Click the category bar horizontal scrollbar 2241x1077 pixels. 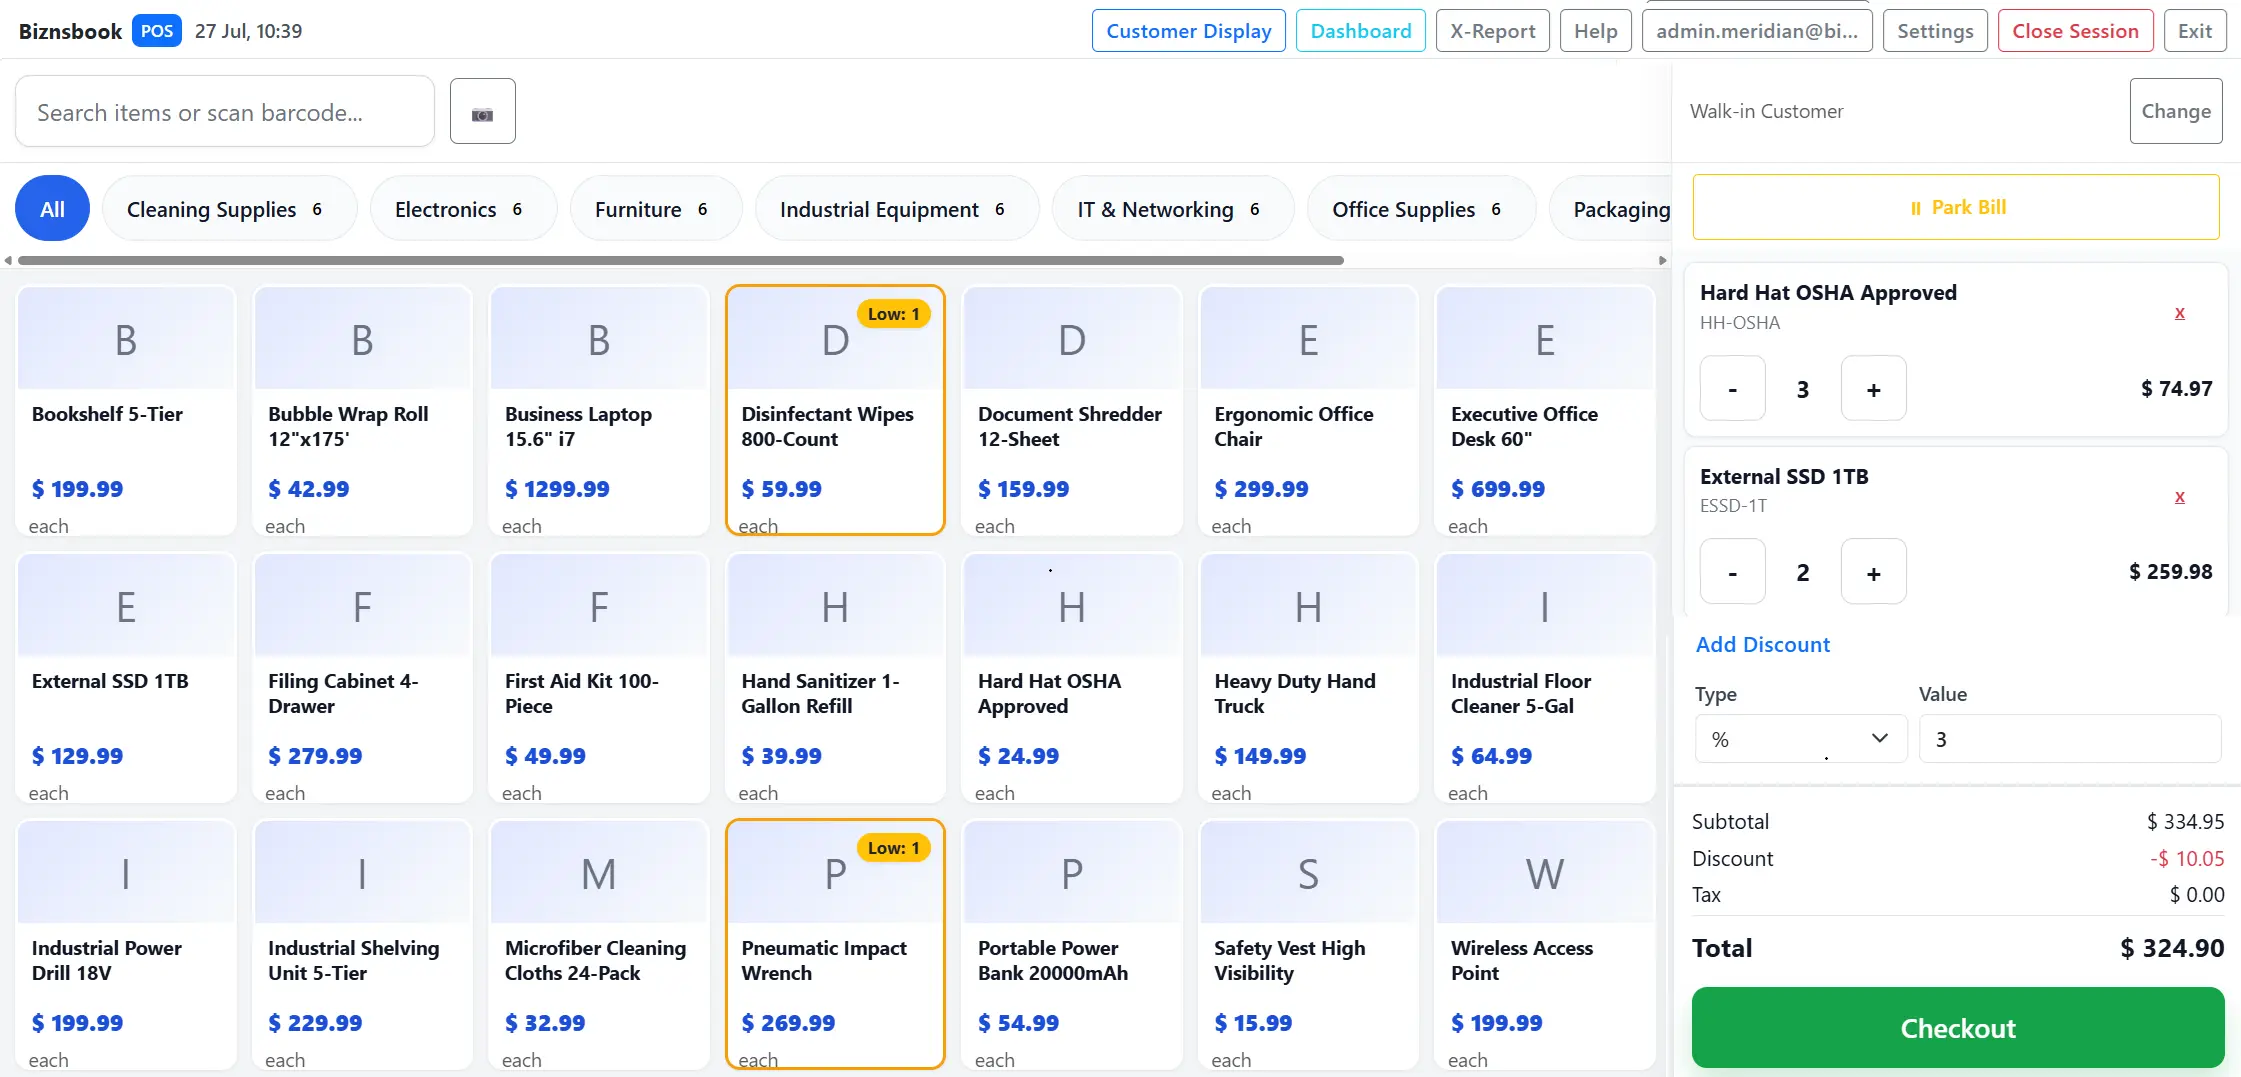[680, 260]
